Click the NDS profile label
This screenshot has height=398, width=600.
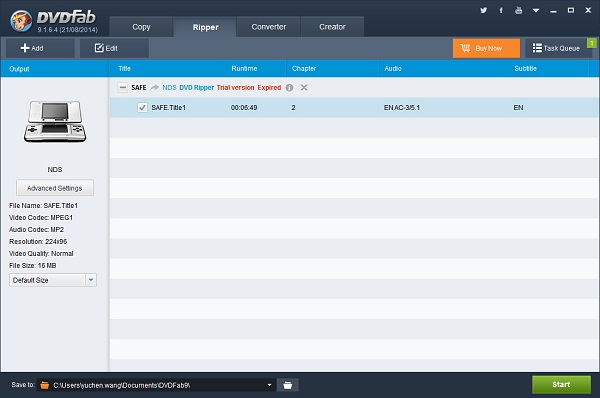click(x=55, y=170)
